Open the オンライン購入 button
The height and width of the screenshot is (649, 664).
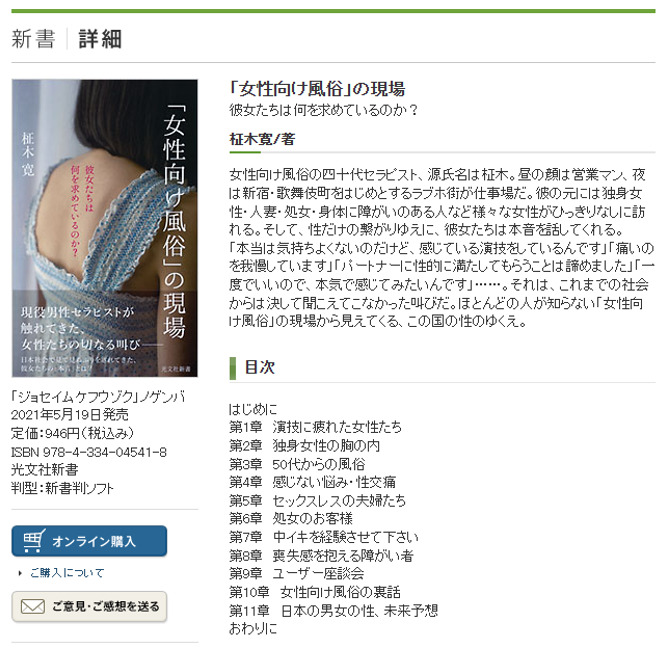[x=89, y=541]
